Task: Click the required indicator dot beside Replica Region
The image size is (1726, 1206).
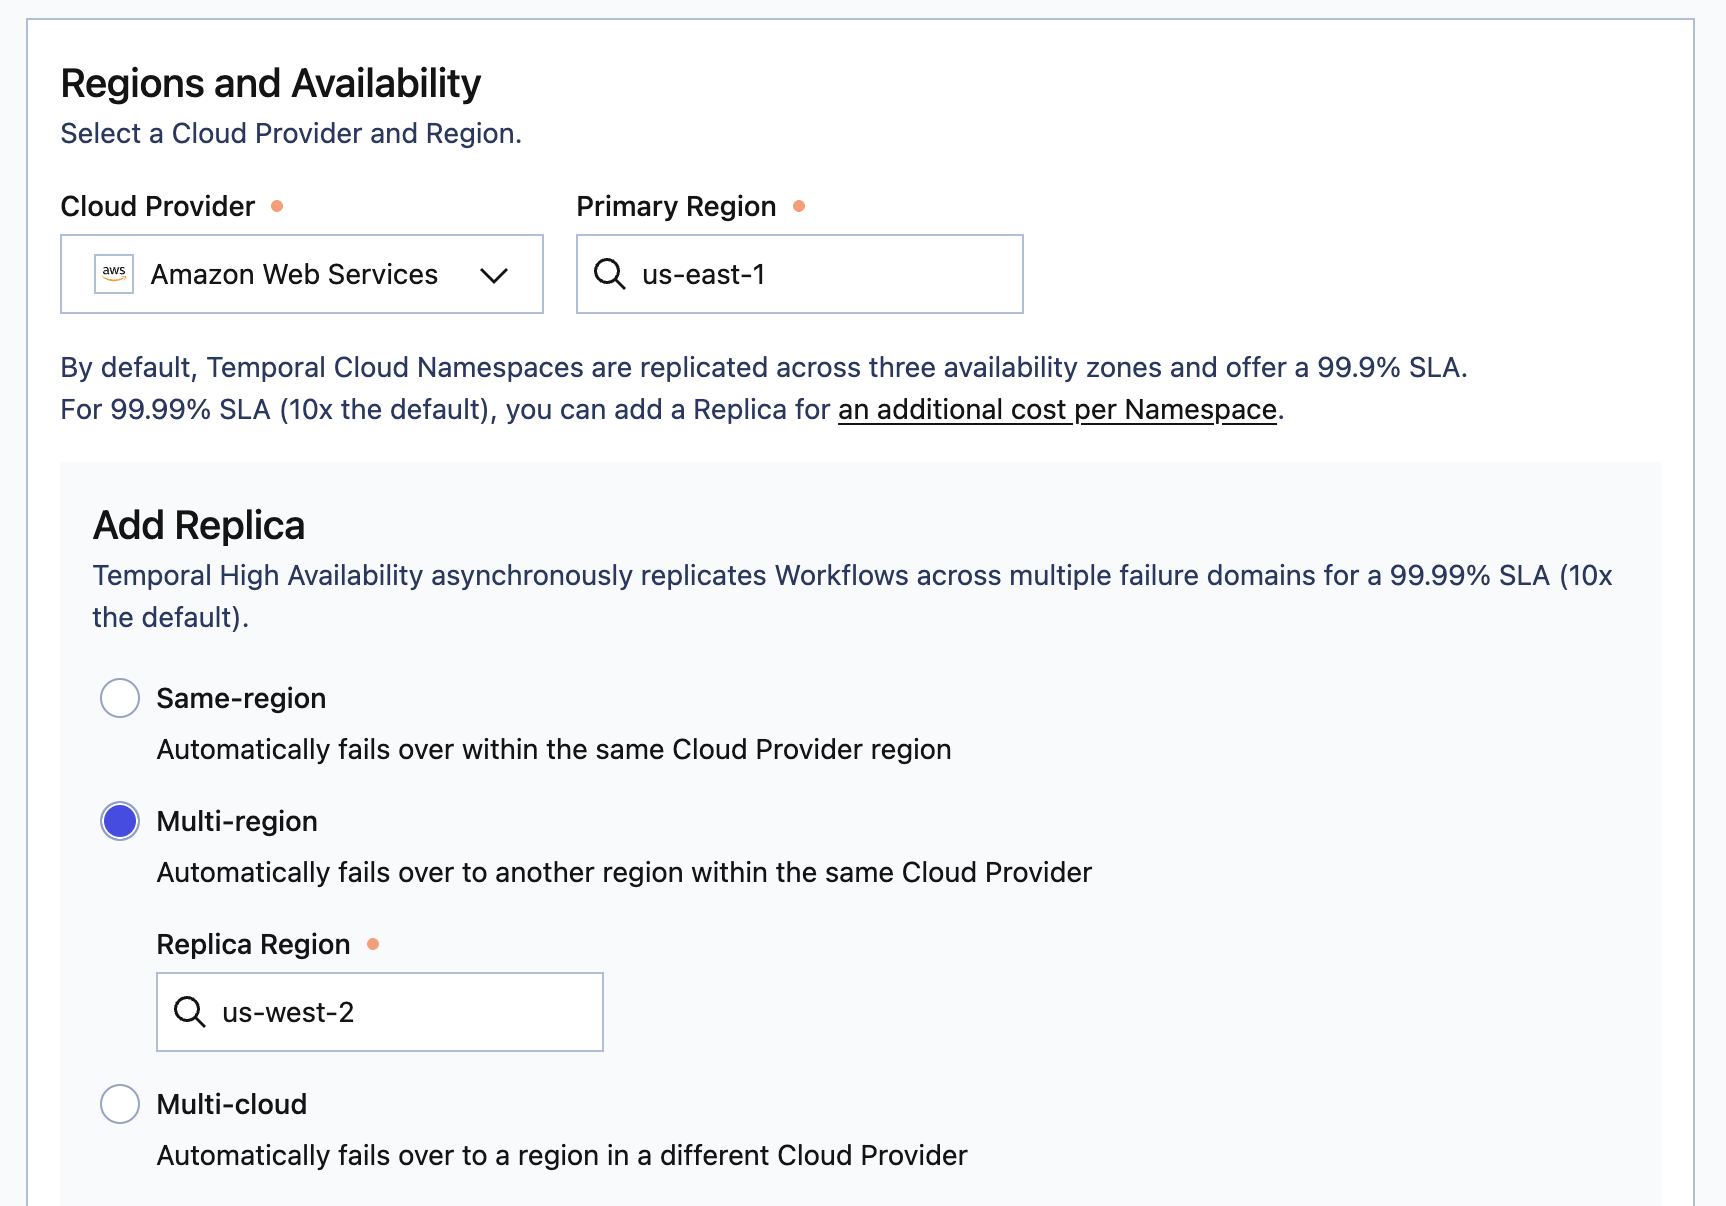Action: tap(374, 943)
